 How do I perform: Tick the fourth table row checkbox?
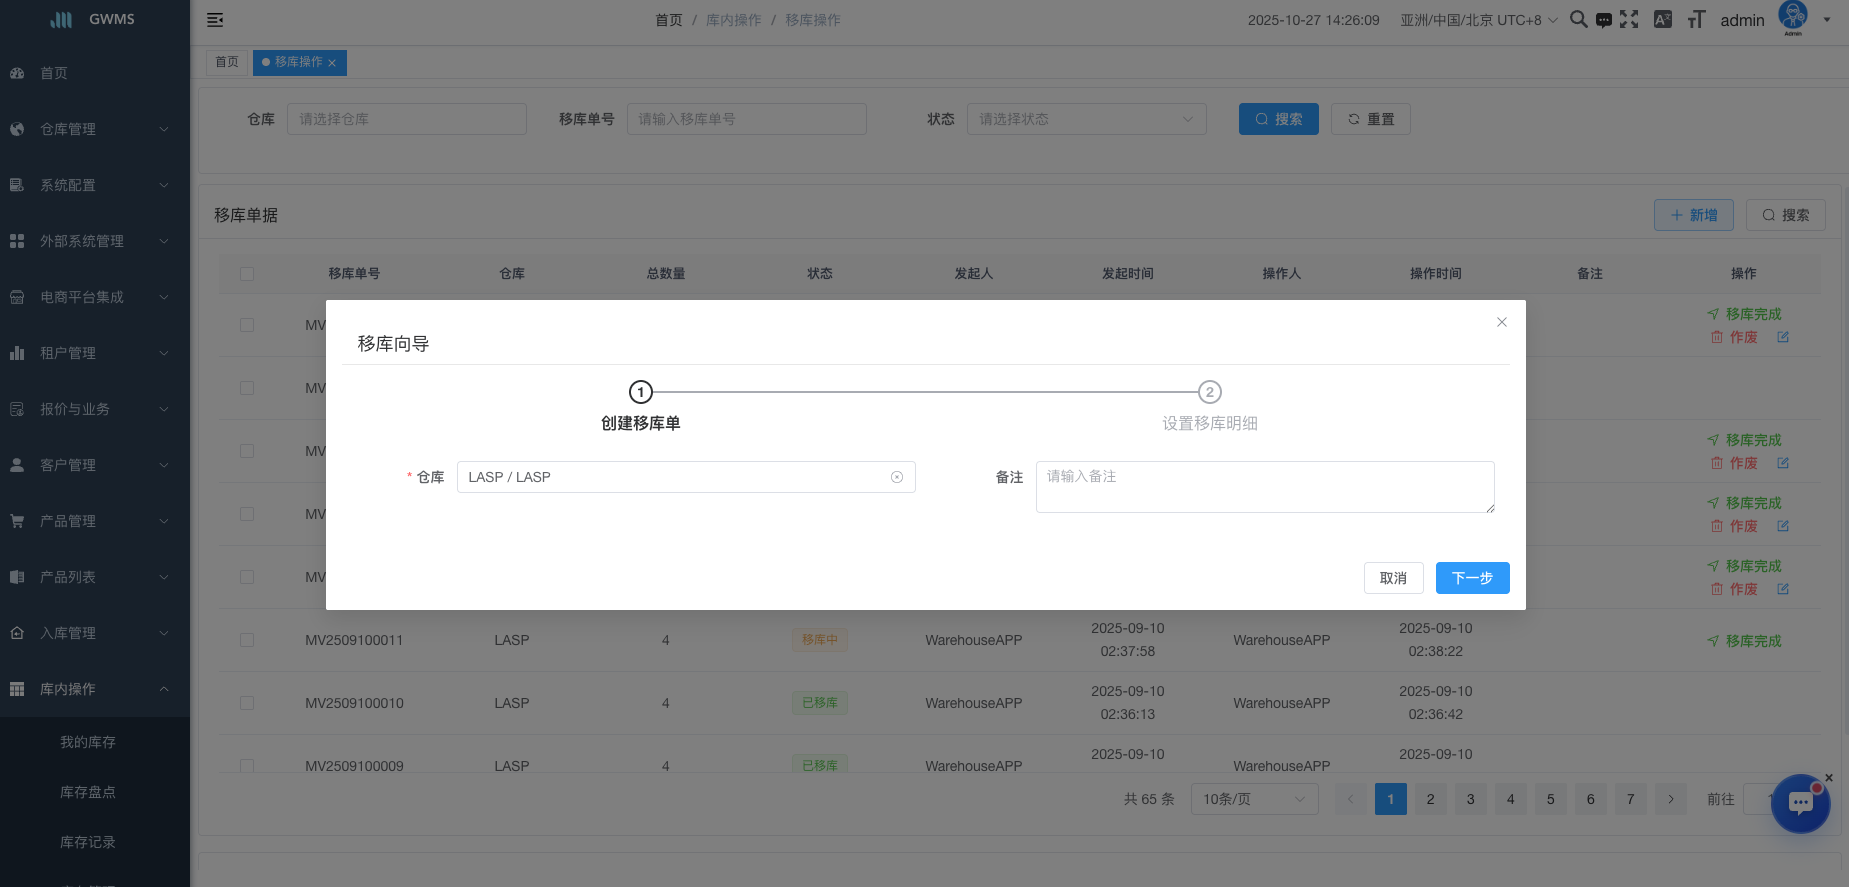point(247,514)
